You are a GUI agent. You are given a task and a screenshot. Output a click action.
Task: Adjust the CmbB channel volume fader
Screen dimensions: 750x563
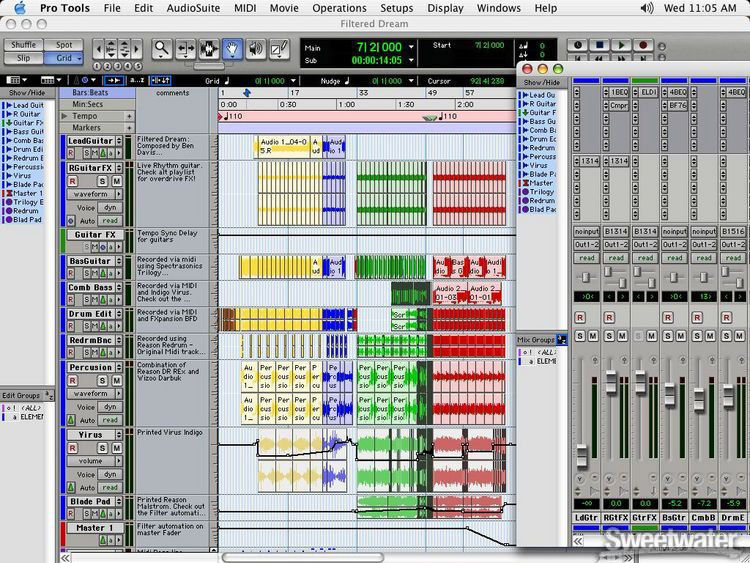click(x=699, y=400)
